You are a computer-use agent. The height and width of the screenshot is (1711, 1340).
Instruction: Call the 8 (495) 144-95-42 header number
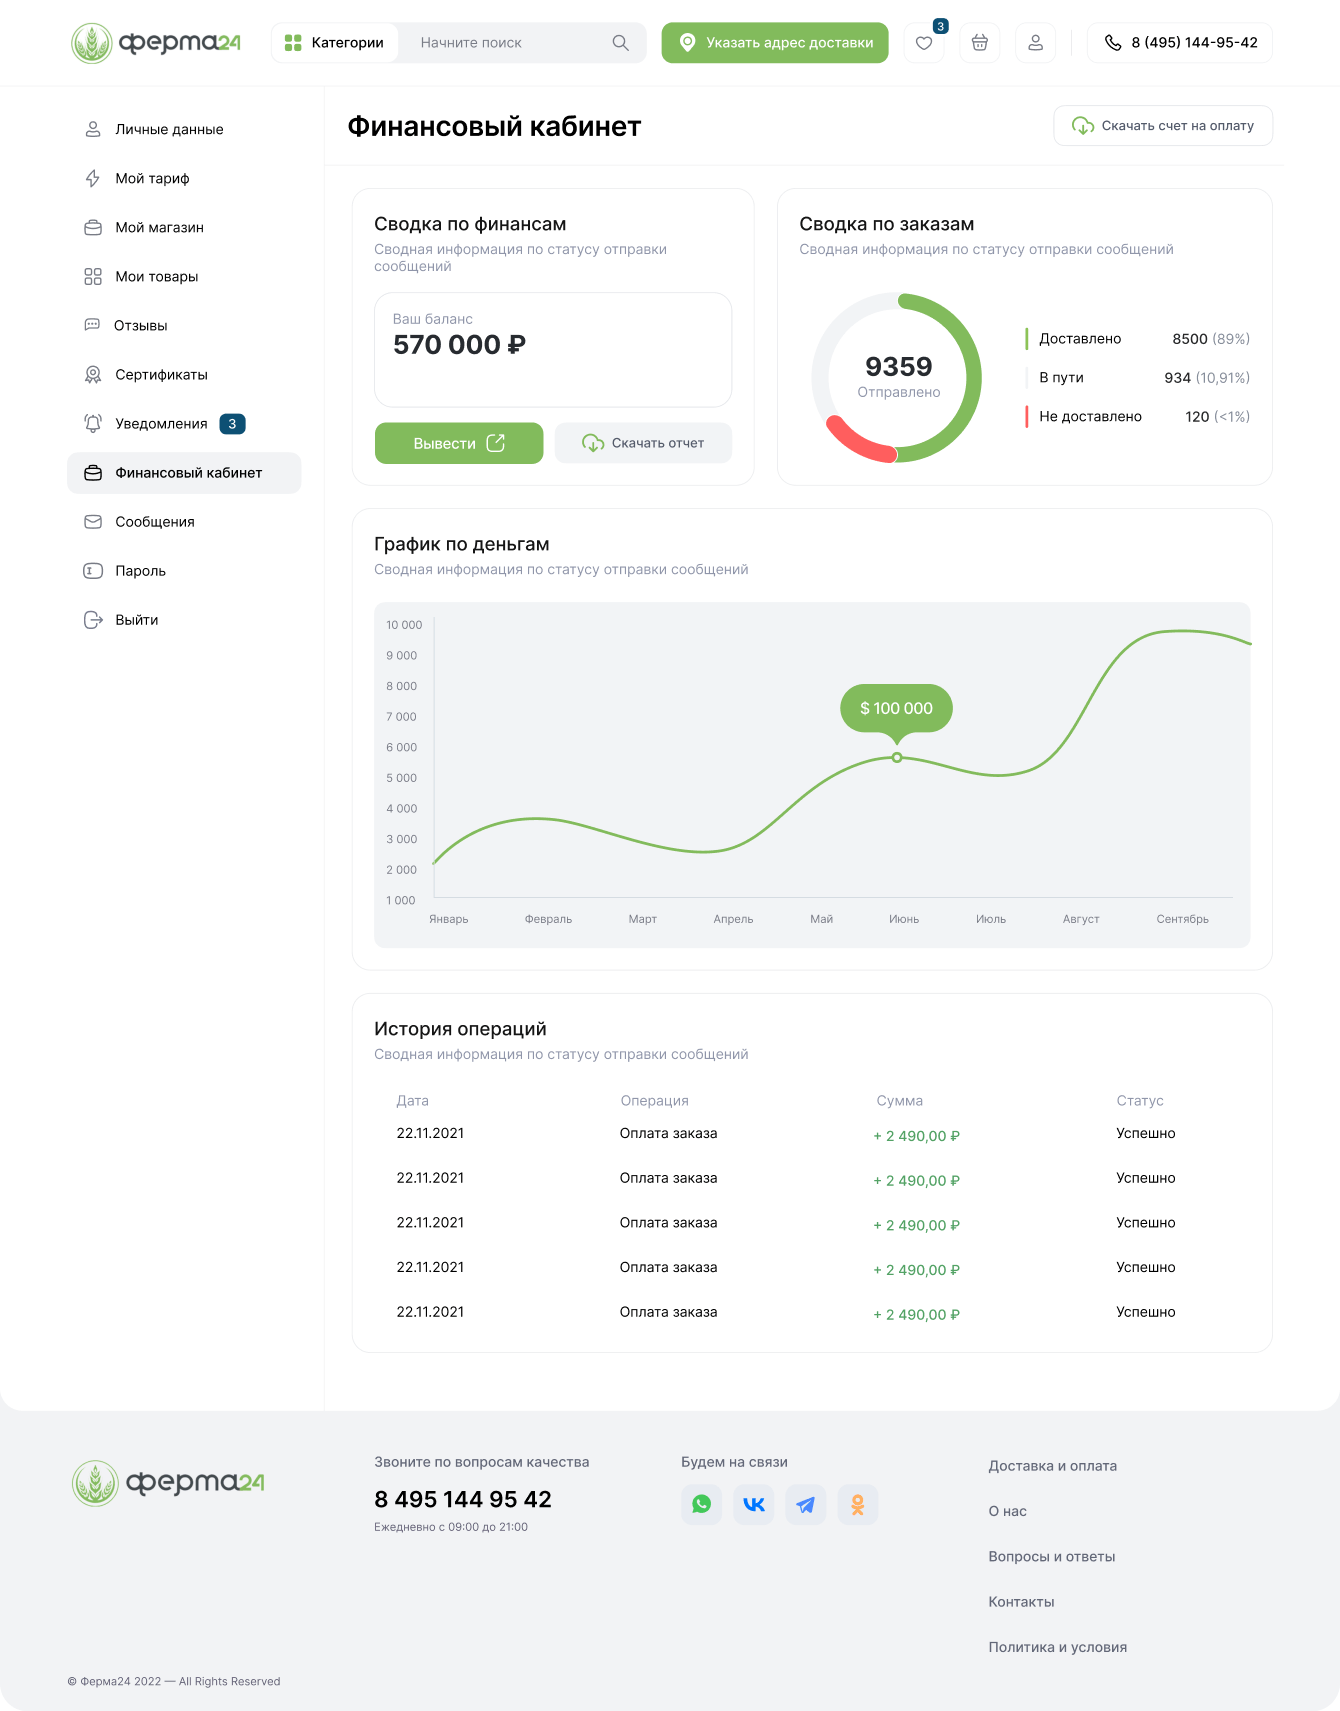coord(1180,43)
